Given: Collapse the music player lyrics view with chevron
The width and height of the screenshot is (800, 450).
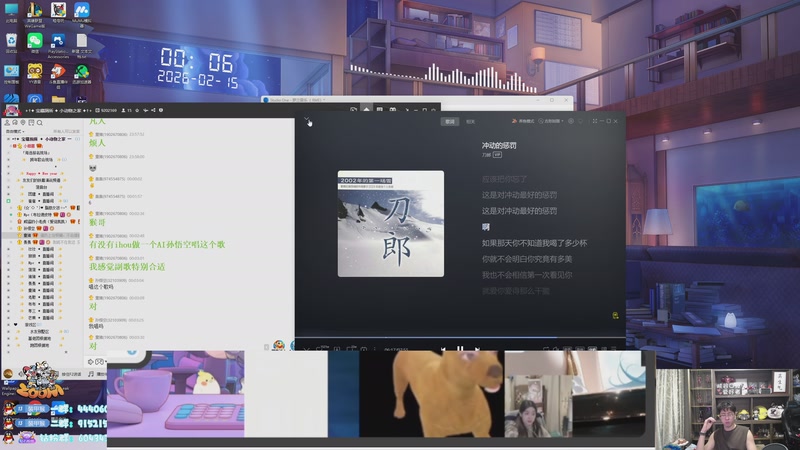Looking at the screenshot, I should (307, 119).
